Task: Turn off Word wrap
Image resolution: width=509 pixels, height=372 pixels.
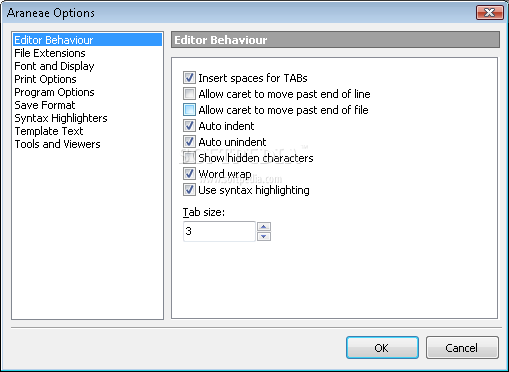Action: point(189,174)
